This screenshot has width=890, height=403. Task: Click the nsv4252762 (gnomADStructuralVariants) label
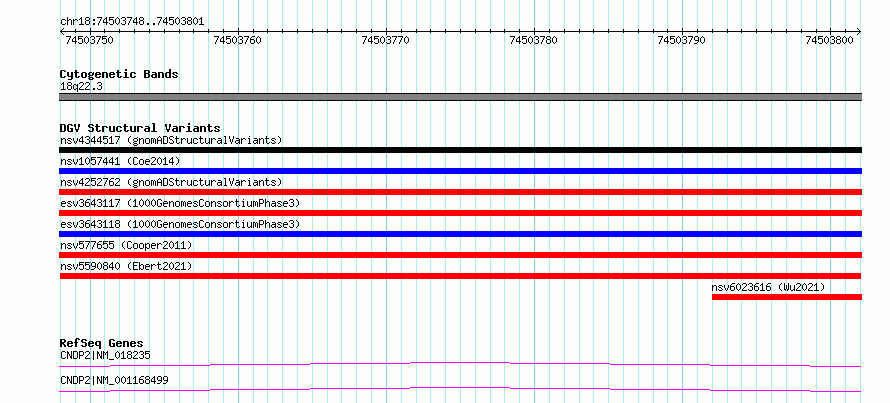click(171, 182)
